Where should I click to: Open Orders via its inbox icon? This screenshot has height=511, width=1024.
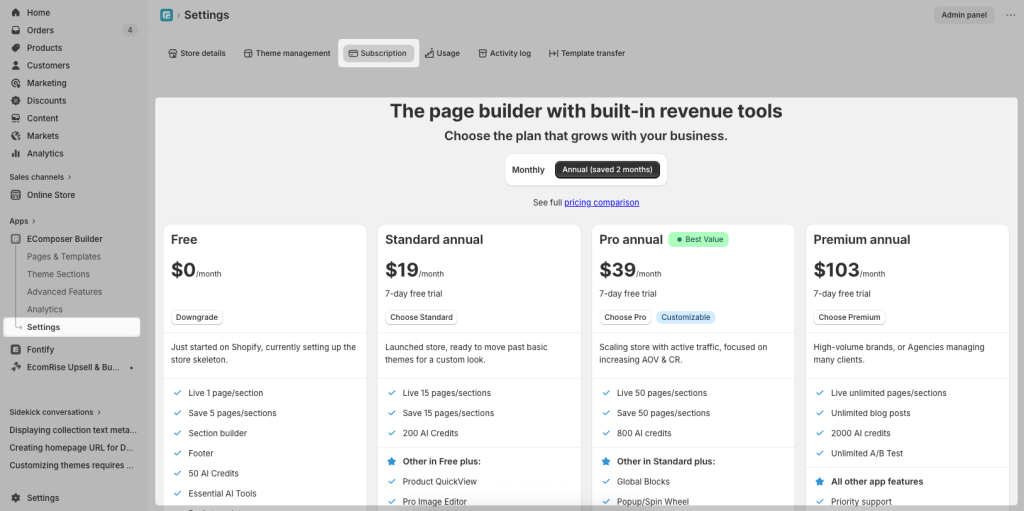click(x=16, y=30)
